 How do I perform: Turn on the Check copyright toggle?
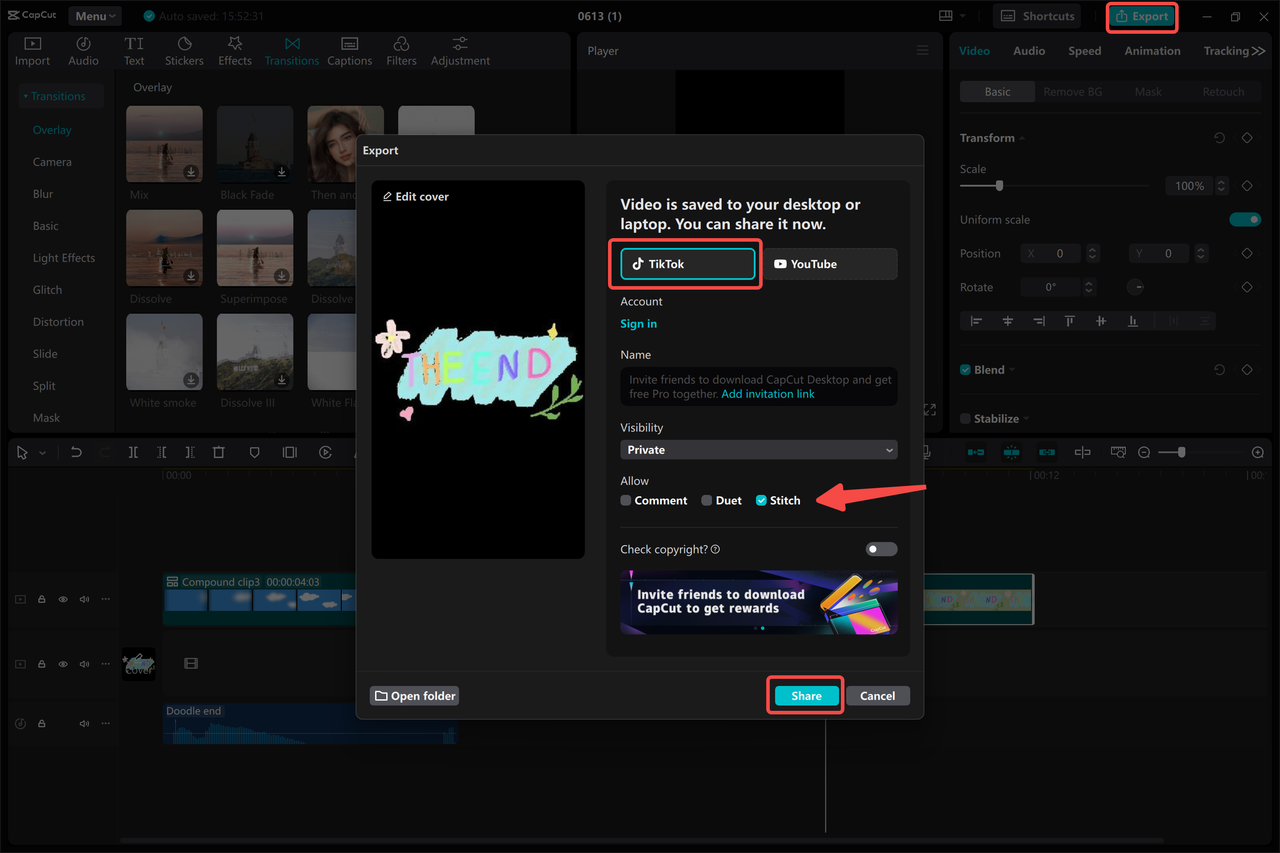click(x=881, y=549)
